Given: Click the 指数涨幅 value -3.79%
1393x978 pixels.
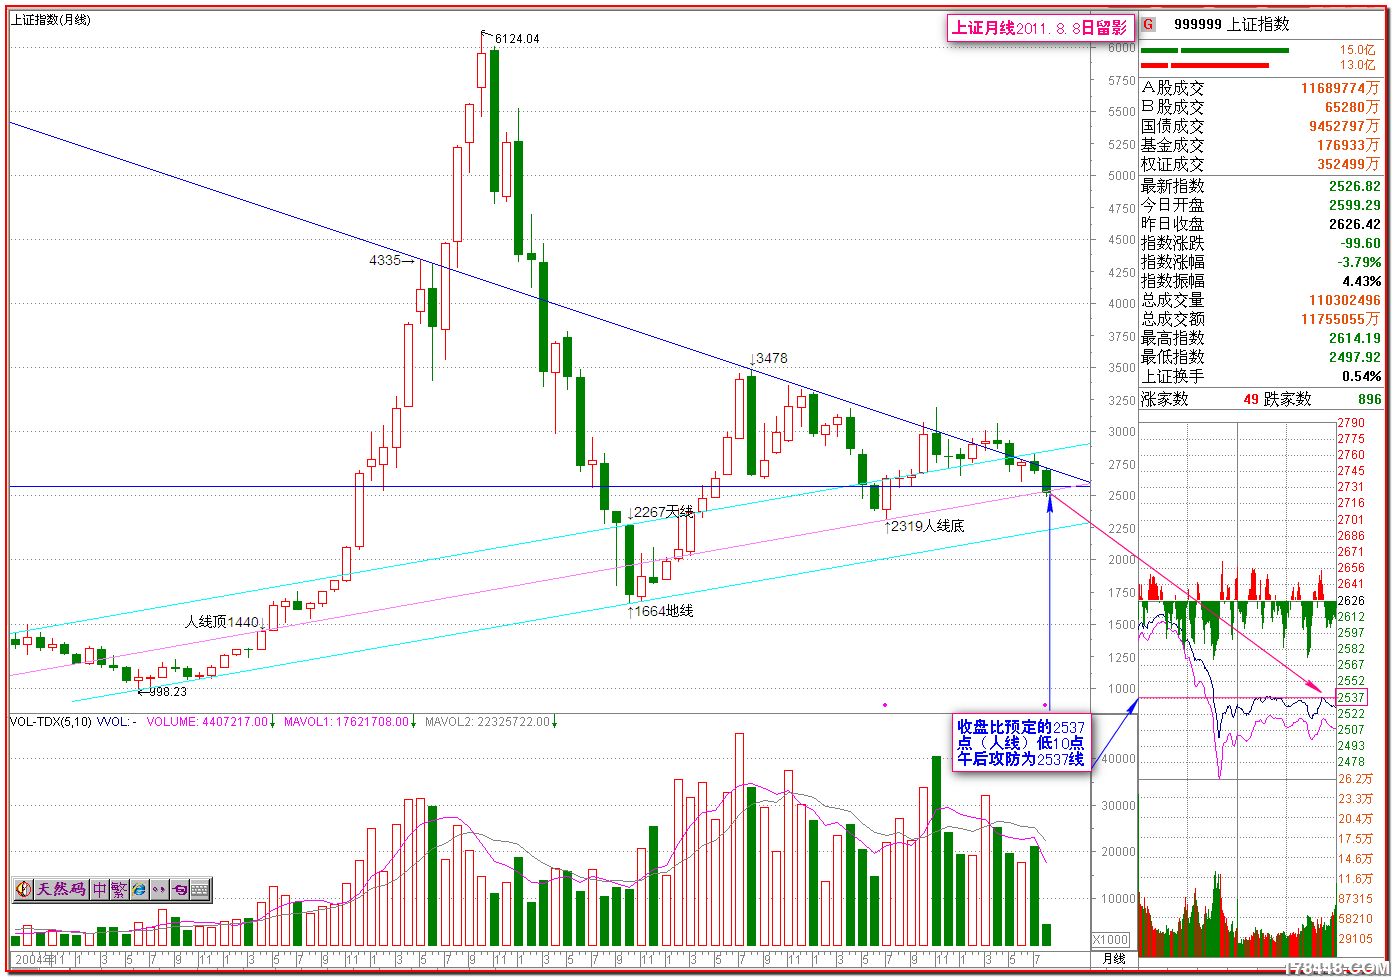Looking at the screenshot, I should (1361, 262).
